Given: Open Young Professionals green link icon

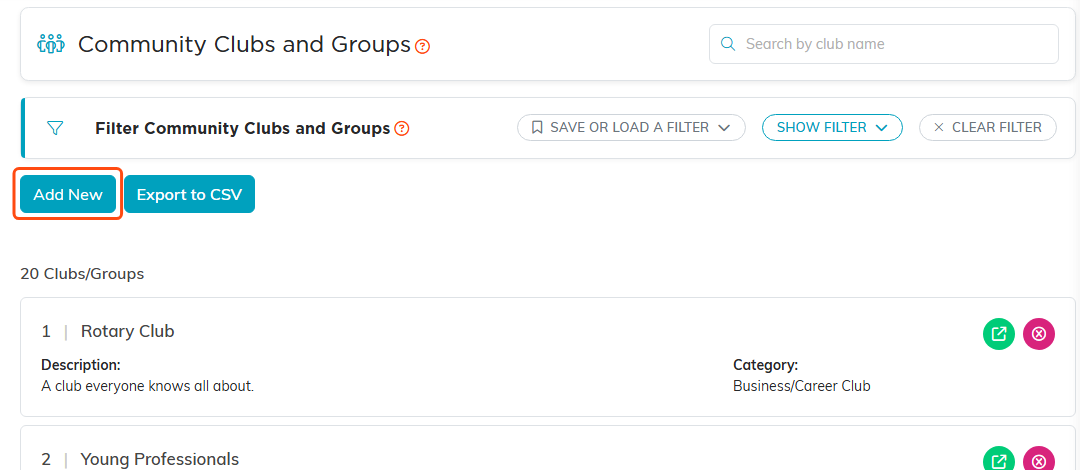Looking at the screenshot, I should 999,460.
